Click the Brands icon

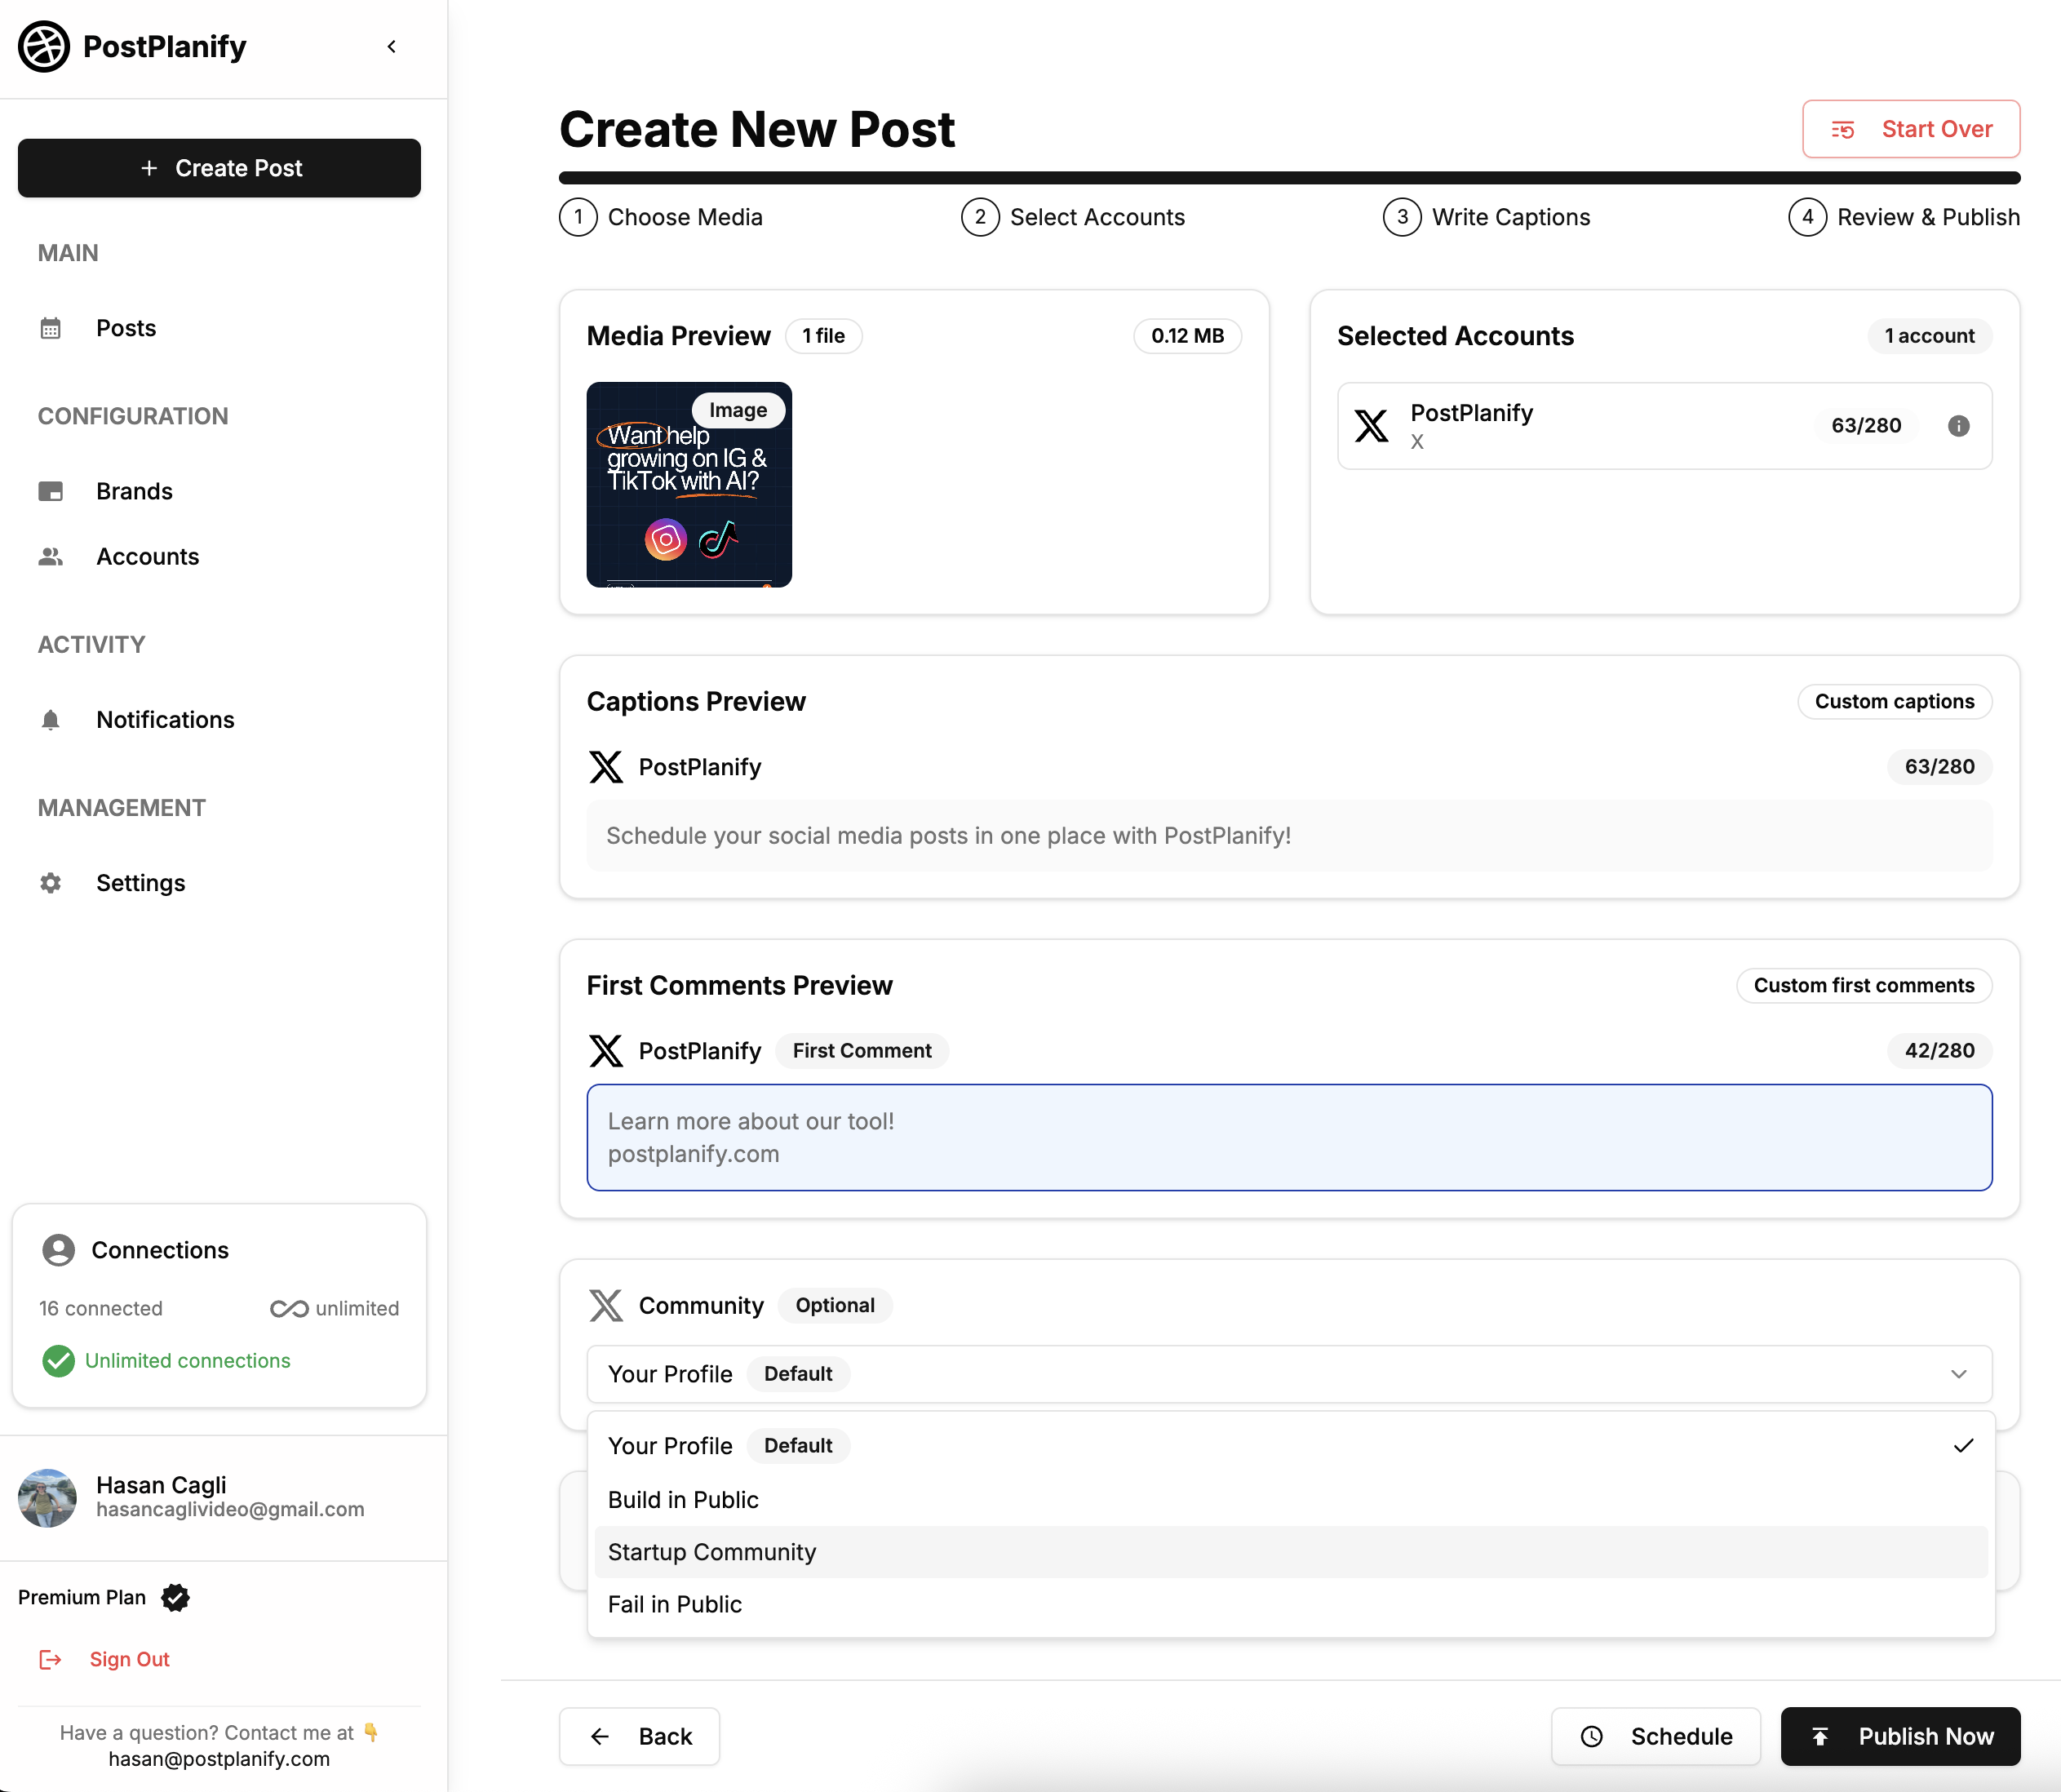coord(50,491)
